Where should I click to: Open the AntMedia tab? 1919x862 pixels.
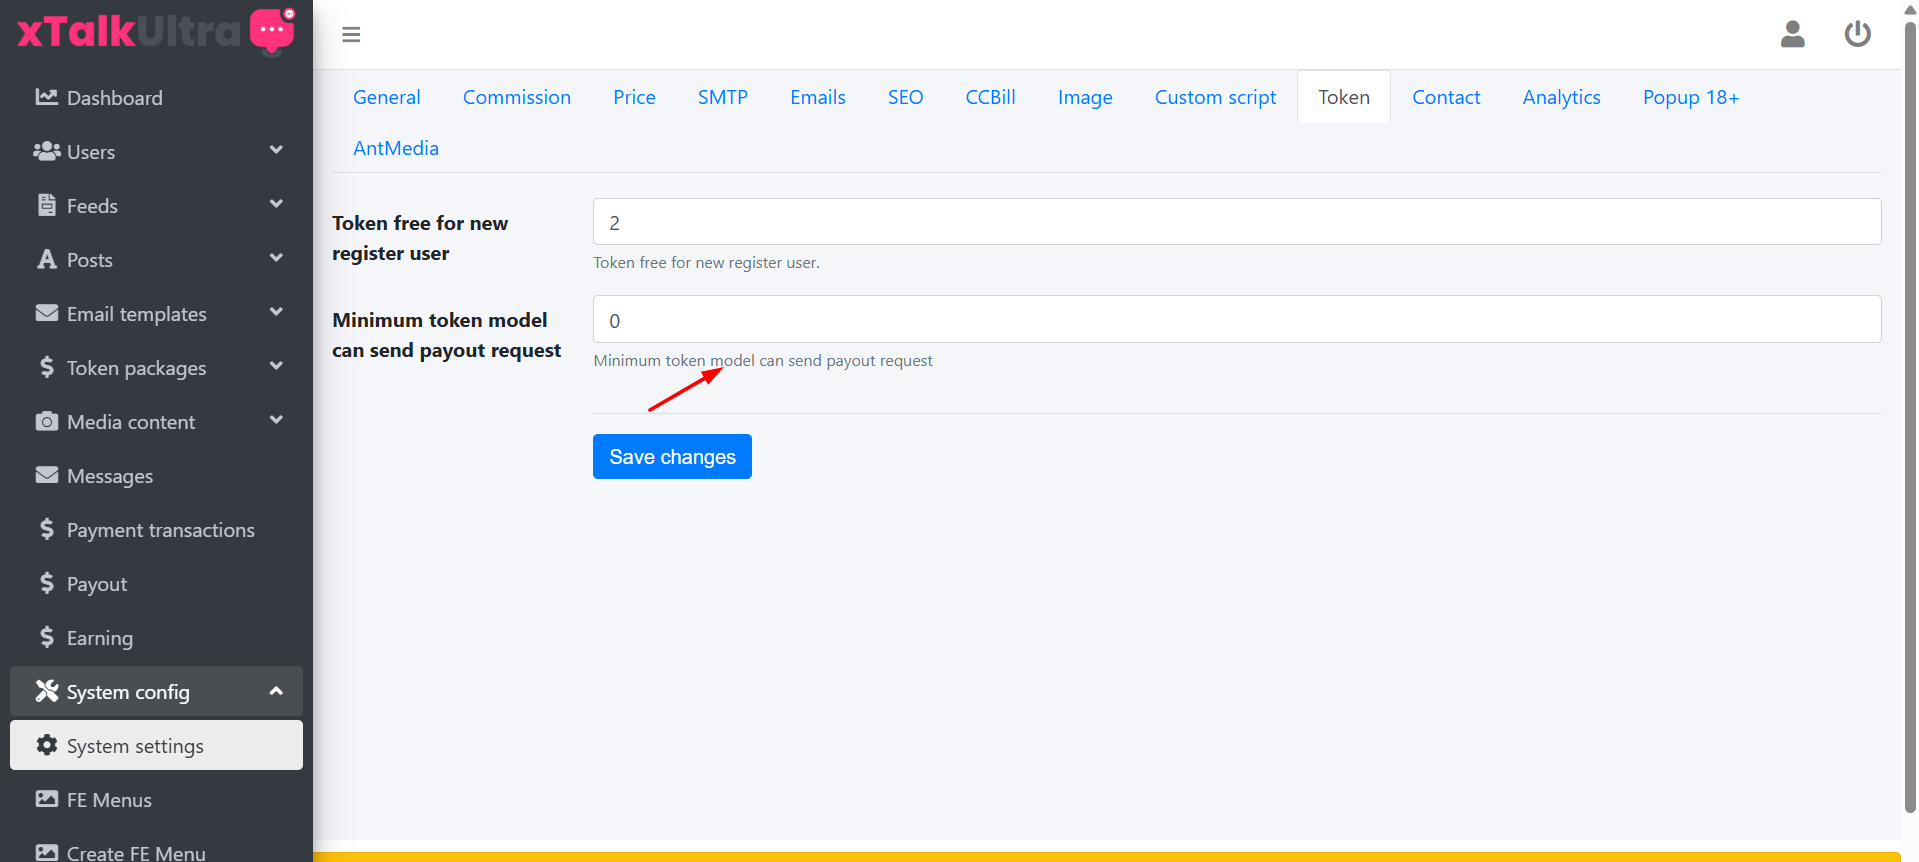(395, 148)
